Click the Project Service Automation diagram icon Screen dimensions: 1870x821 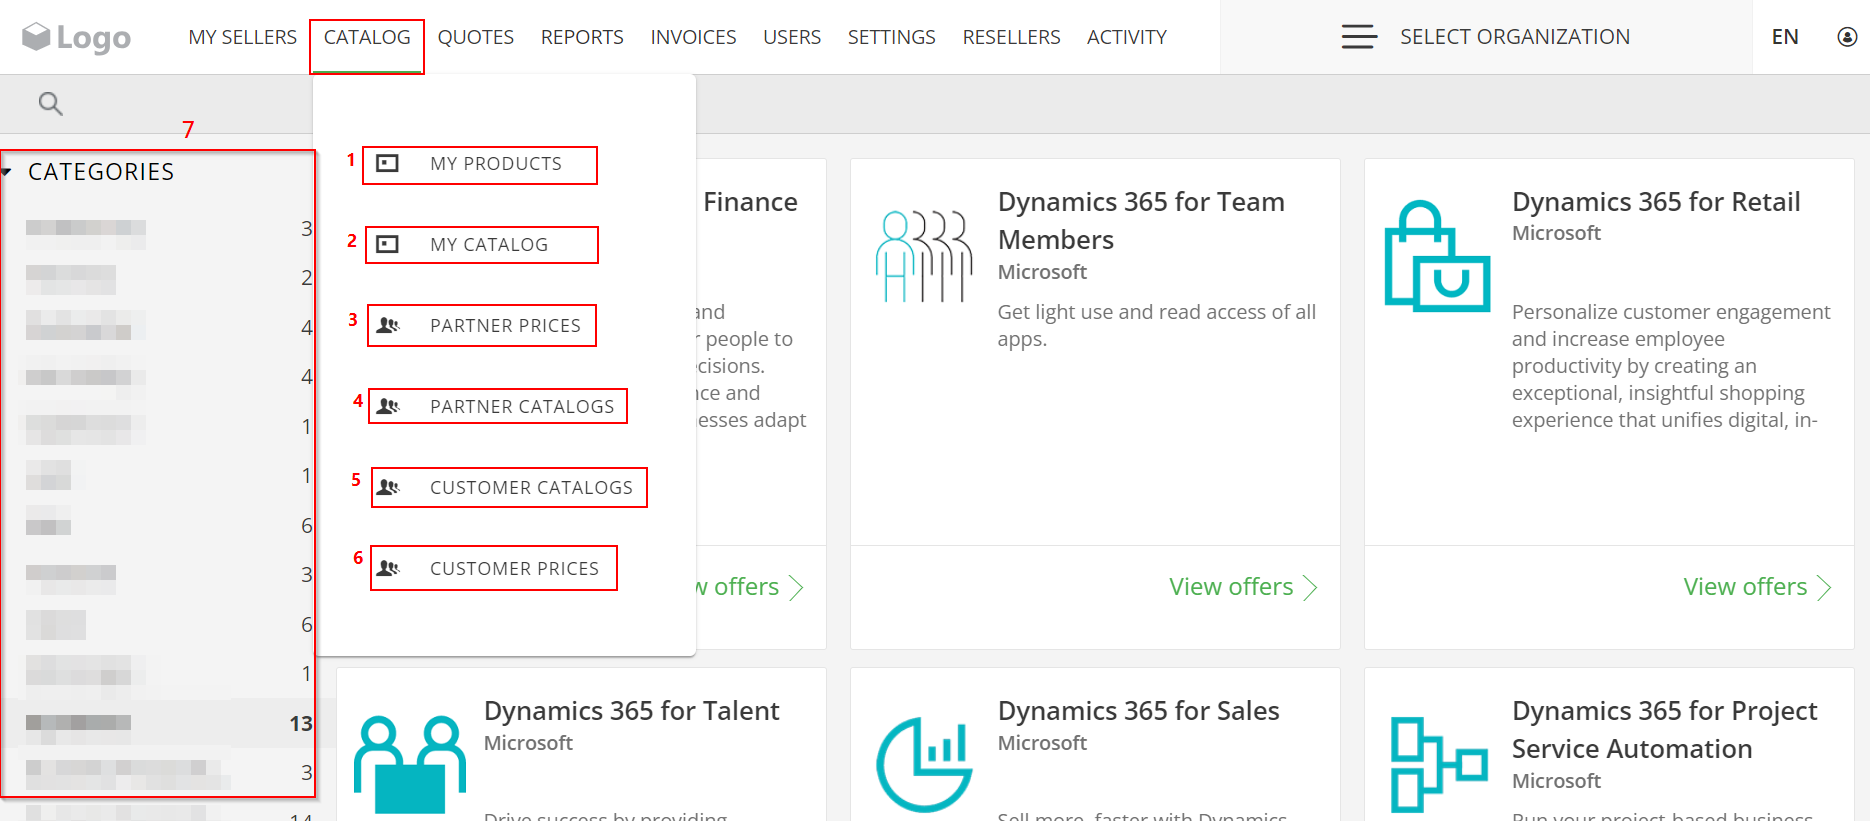click(1439, 765)
